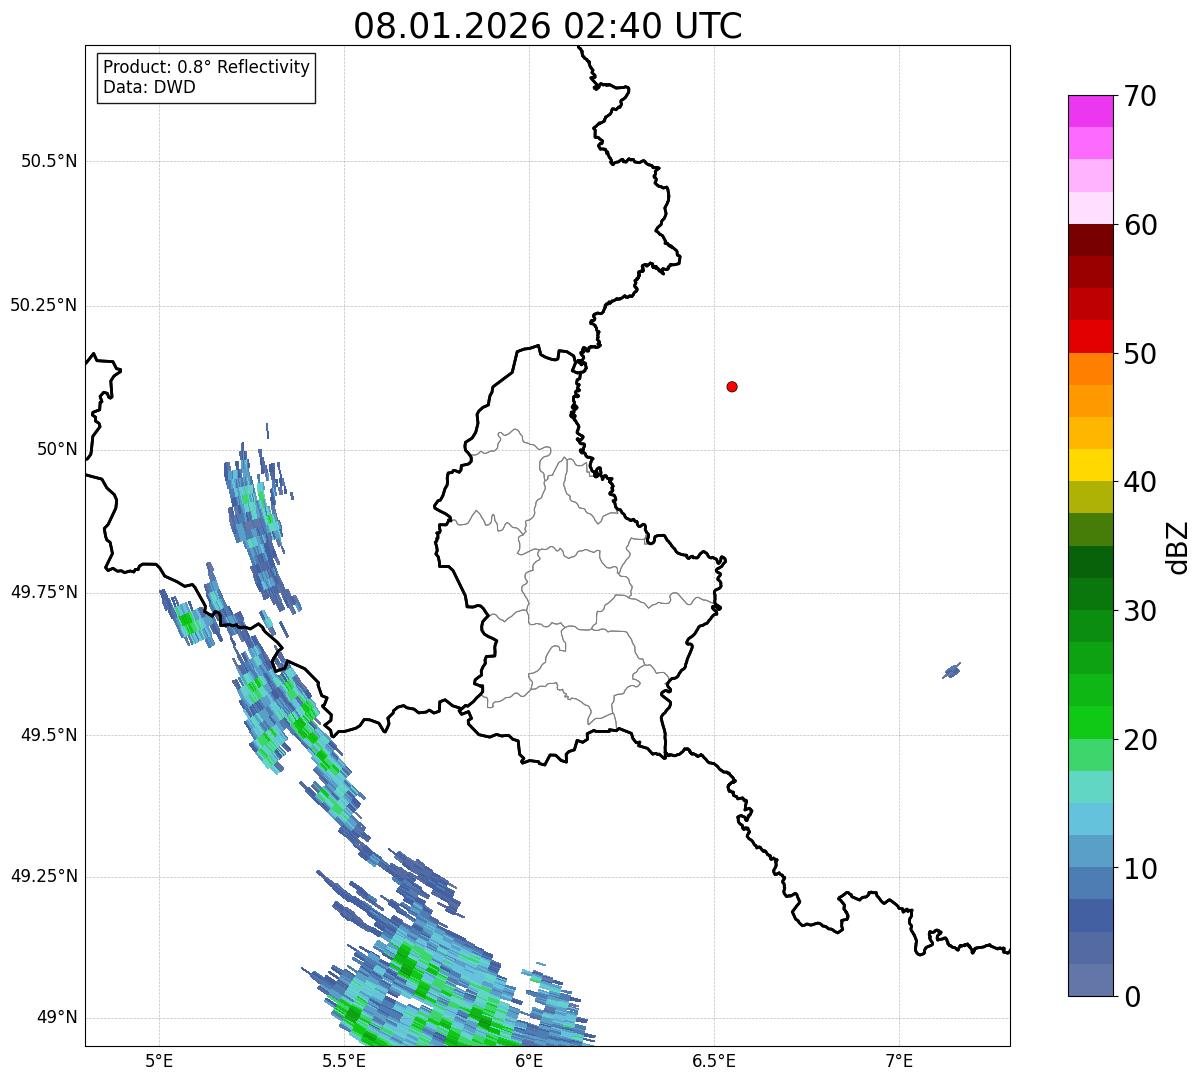Click the colorbar tick label 10
This screenshot has width=1202, height=1081.
pos(1140,868)
